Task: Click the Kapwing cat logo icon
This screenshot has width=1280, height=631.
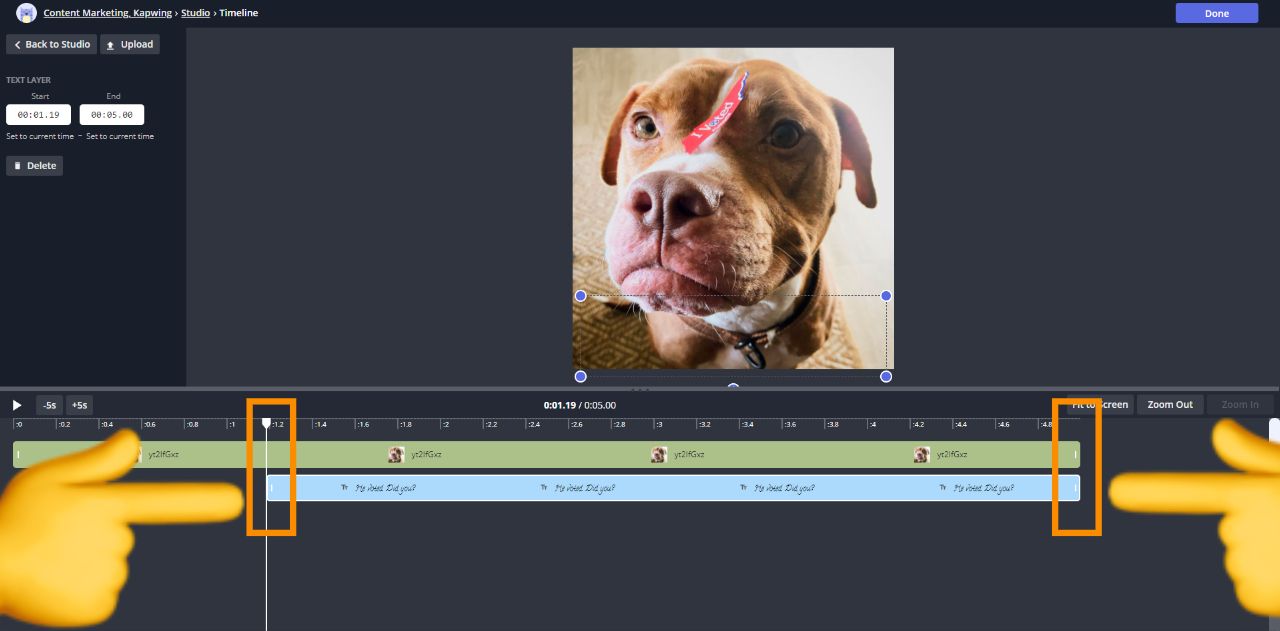Action: 27,13
